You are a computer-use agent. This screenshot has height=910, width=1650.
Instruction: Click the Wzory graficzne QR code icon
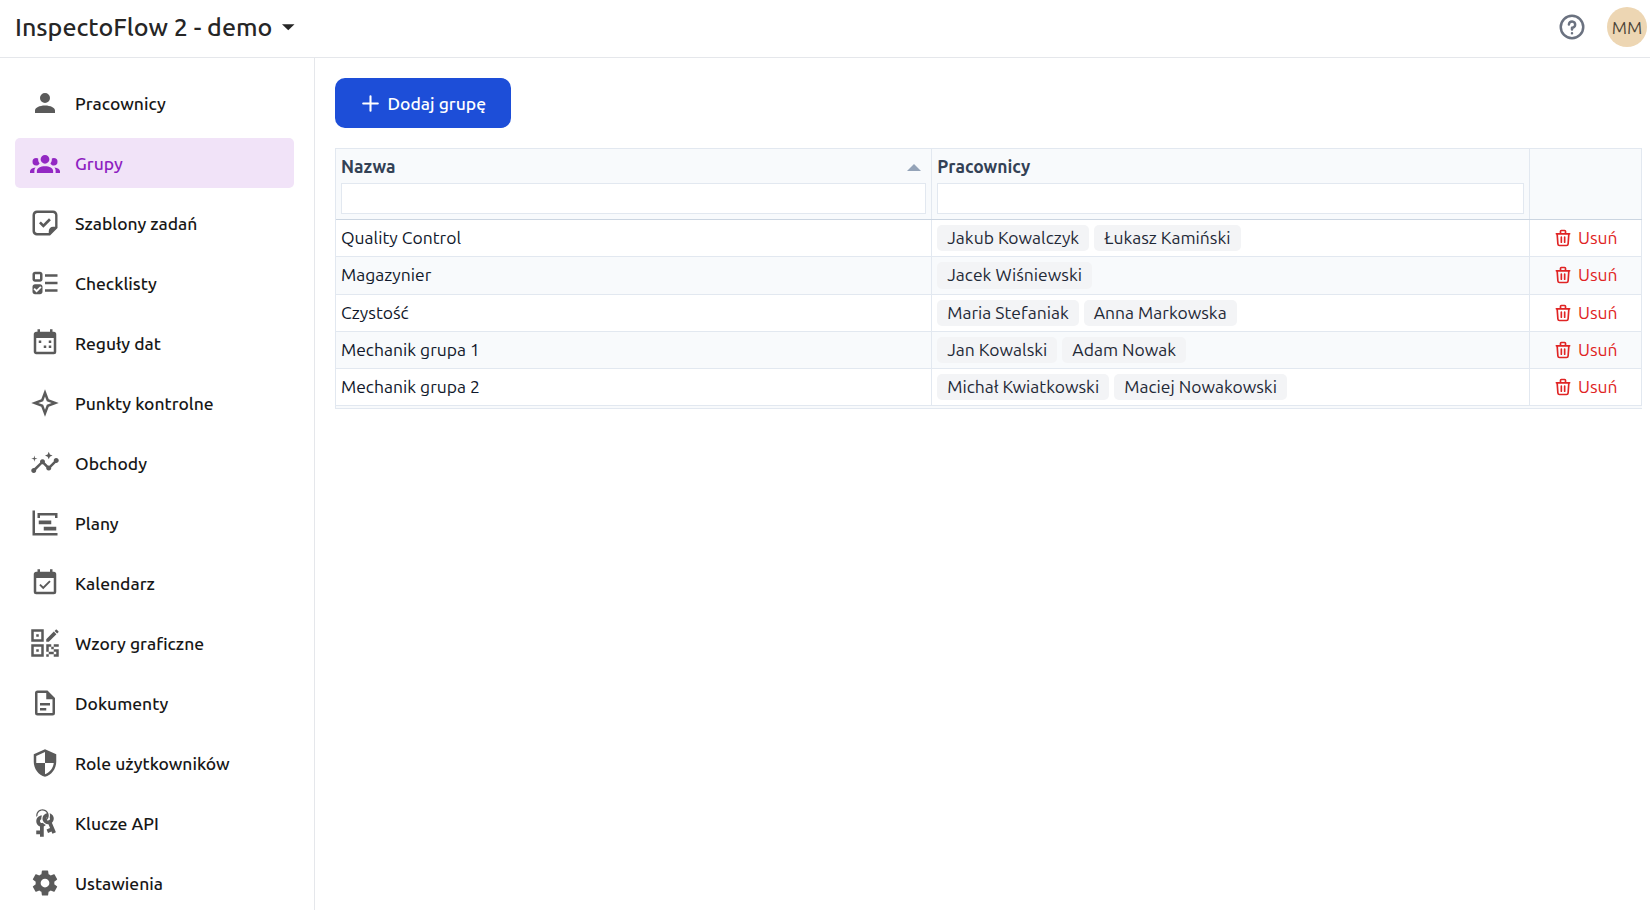[x=45, y=644]
